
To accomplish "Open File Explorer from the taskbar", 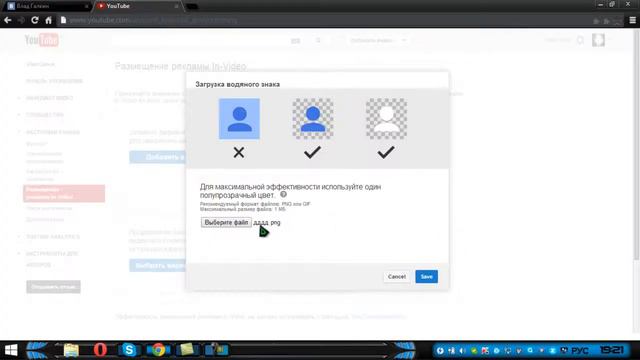I will tap(71, 350).
